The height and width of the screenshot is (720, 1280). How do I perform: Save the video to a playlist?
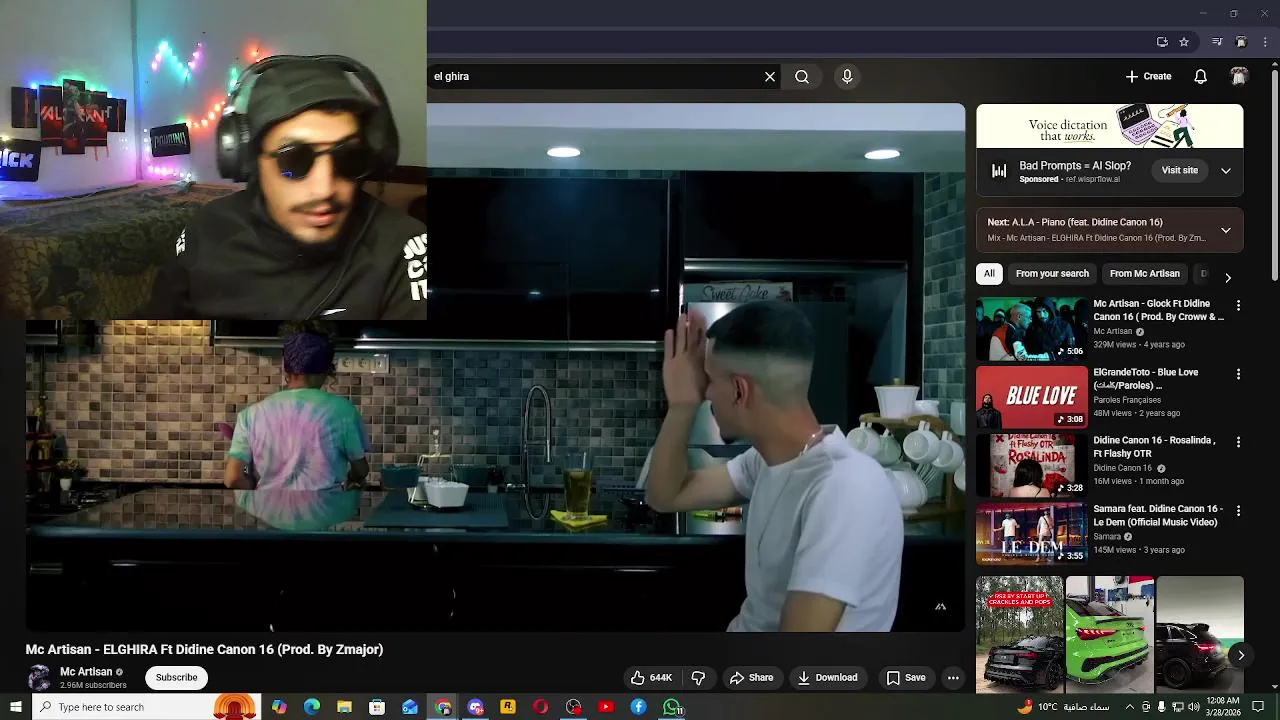[906, 677]
